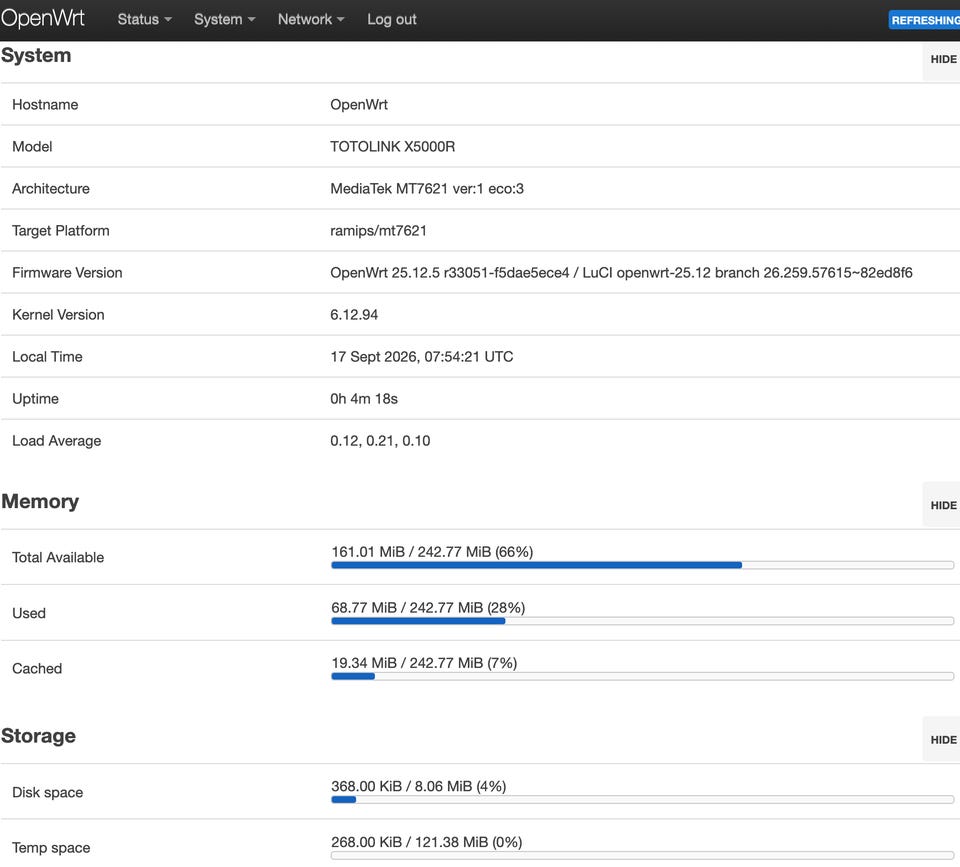Image resolution: width=960 pixels, height=867 pixels.
Task: Click the Log out link
Action: (x=392, y=19)
